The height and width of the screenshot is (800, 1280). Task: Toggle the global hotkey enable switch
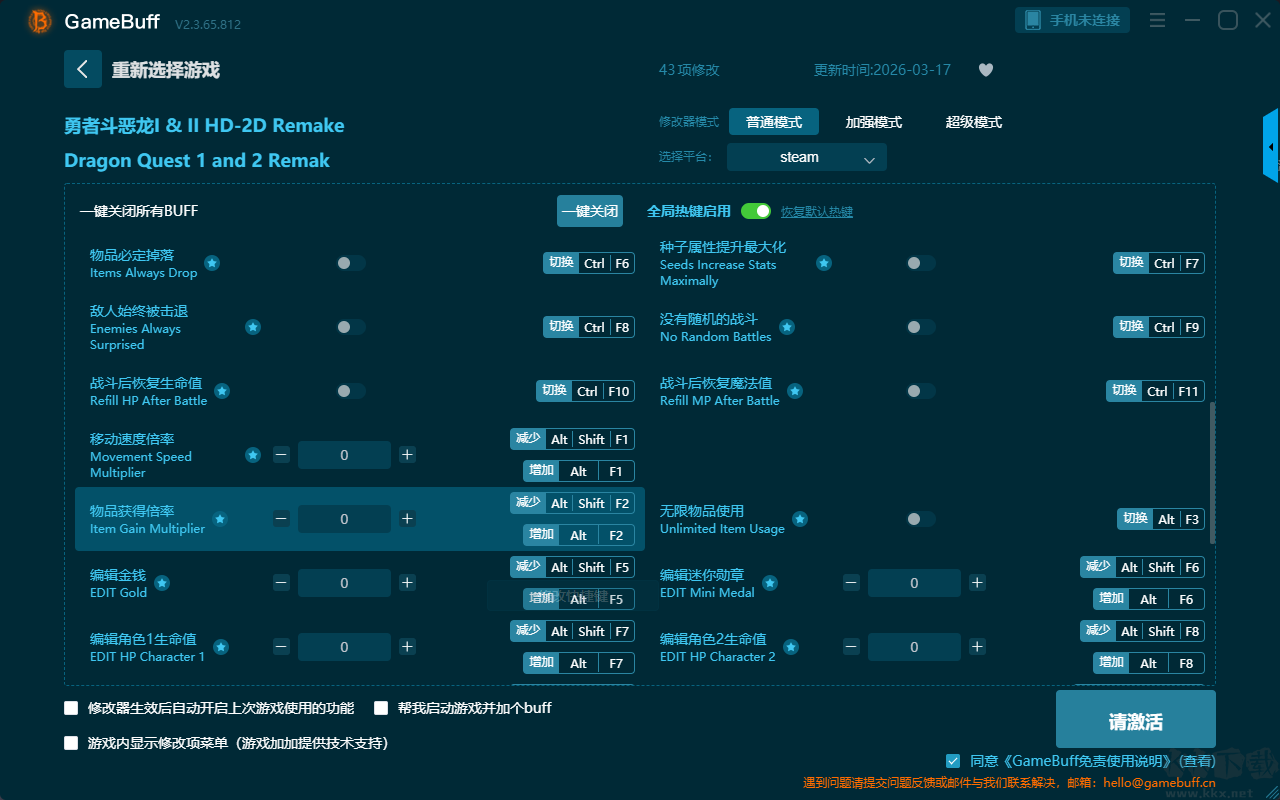pyautogui.click(x=756, y=211)
